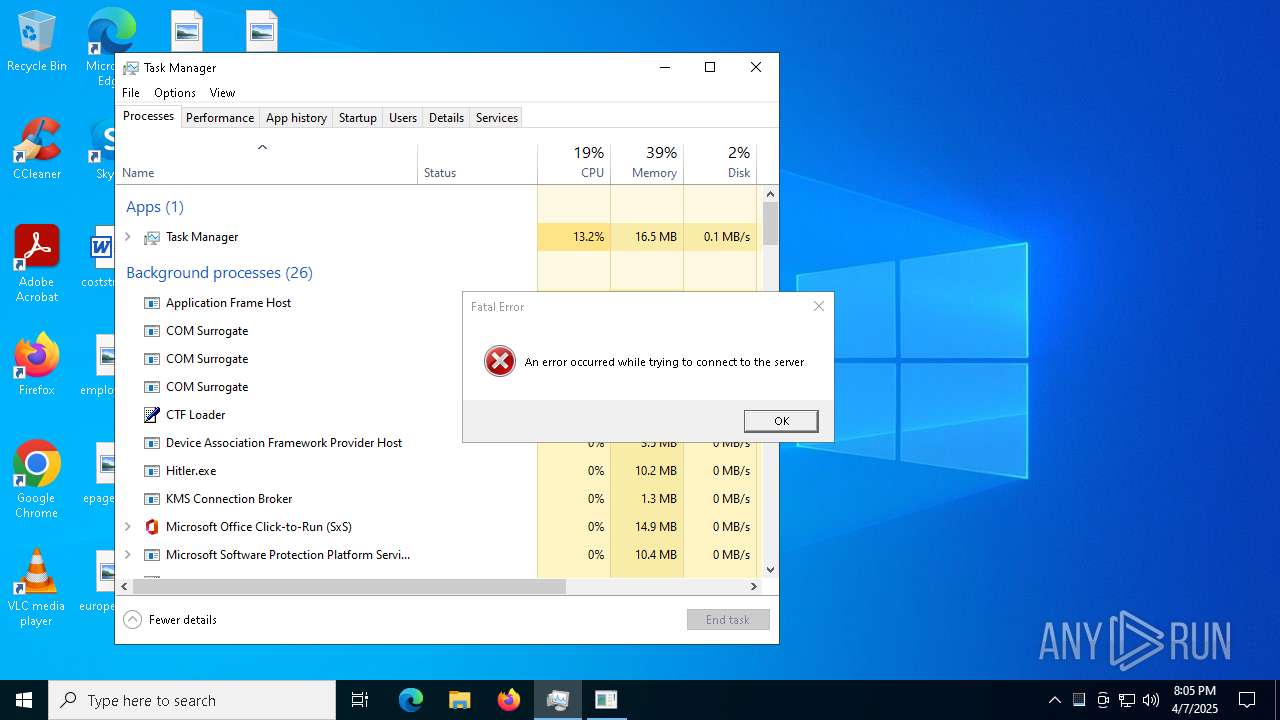This screenshot has width=1280, height=720.
Task: Click the End task button
Action: (728, 620)
